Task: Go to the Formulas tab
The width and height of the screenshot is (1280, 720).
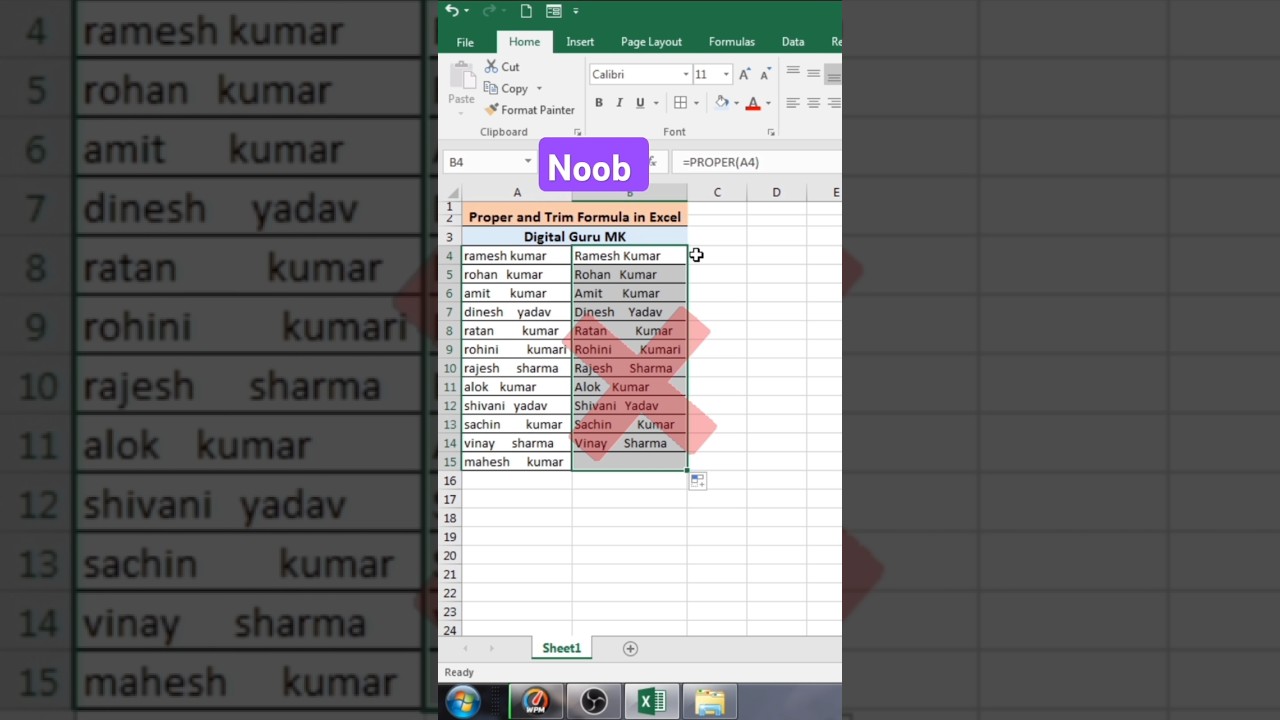Action: (x=732, y=42)
